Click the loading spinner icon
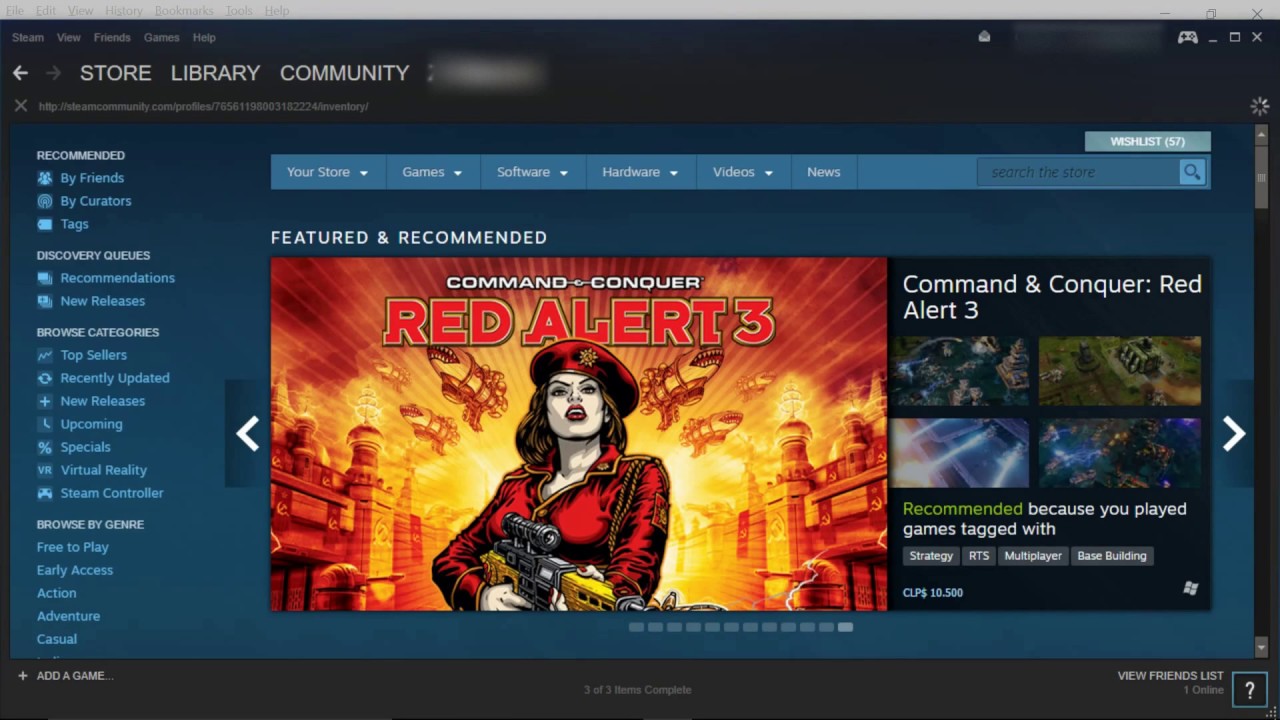 coord(1259,106)
